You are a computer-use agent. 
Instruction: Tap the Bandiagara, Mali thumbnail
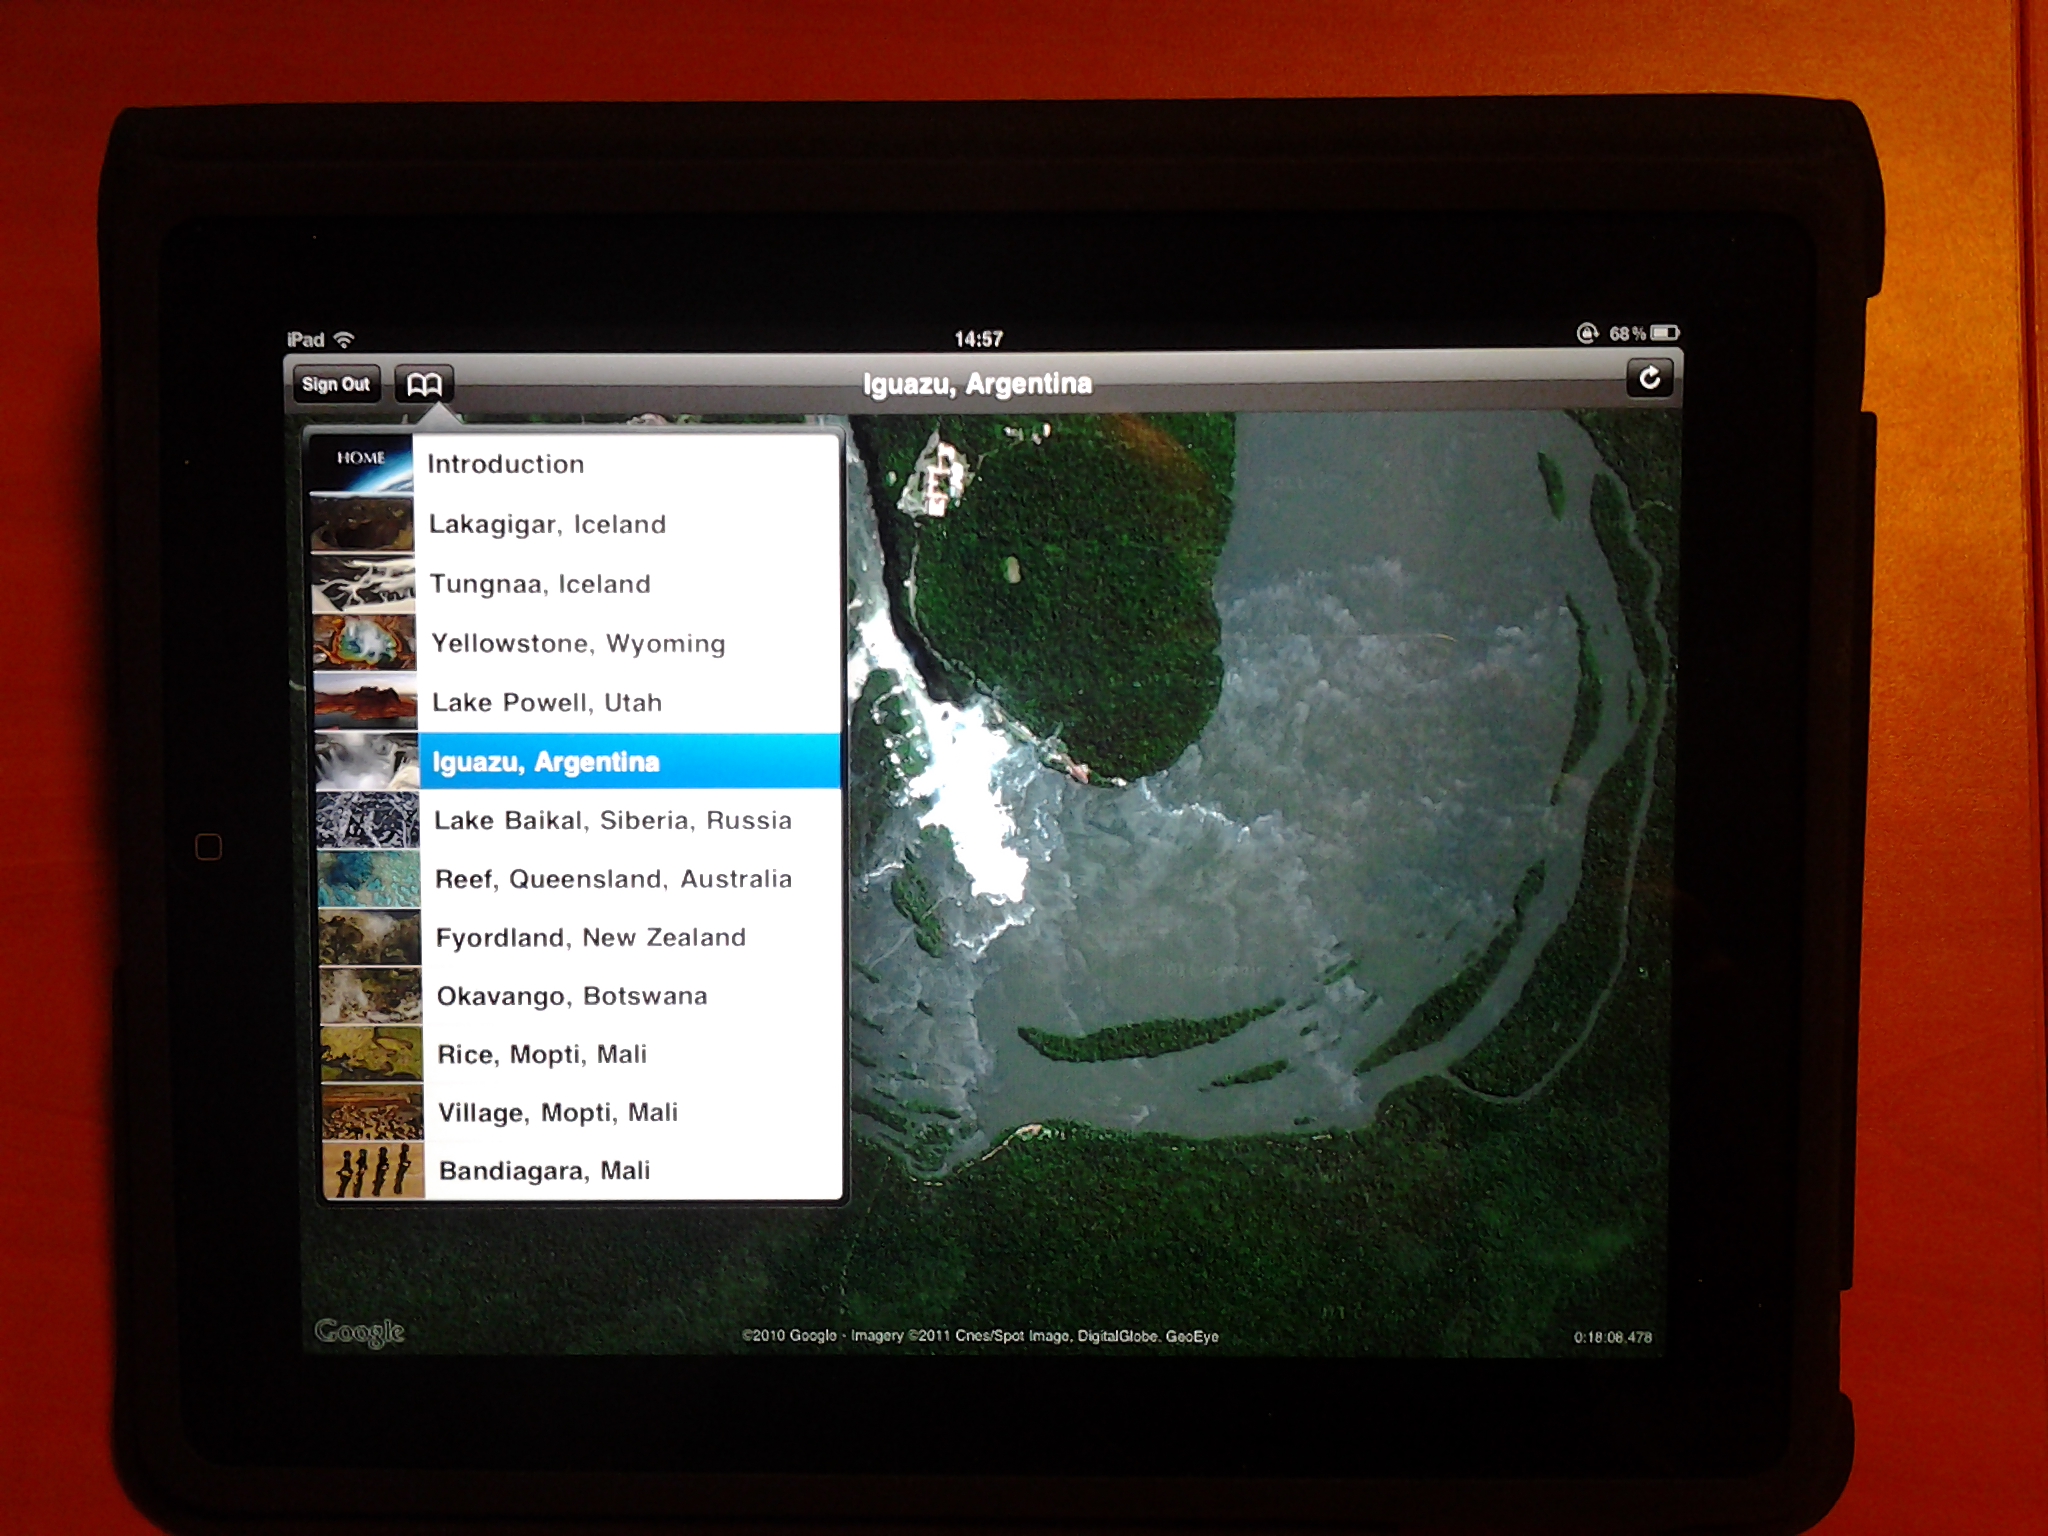point(373,1171)
